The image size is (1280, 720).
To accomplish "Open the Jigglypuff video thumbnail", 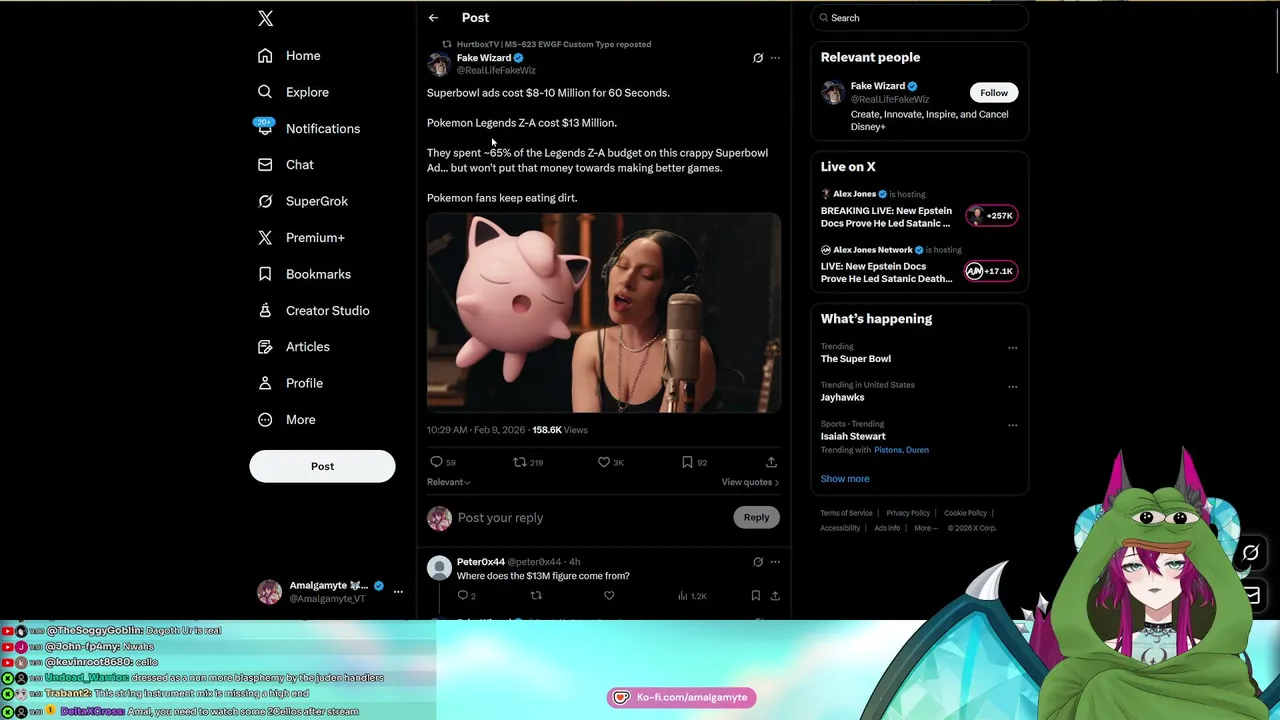I will tap(604, 312).
